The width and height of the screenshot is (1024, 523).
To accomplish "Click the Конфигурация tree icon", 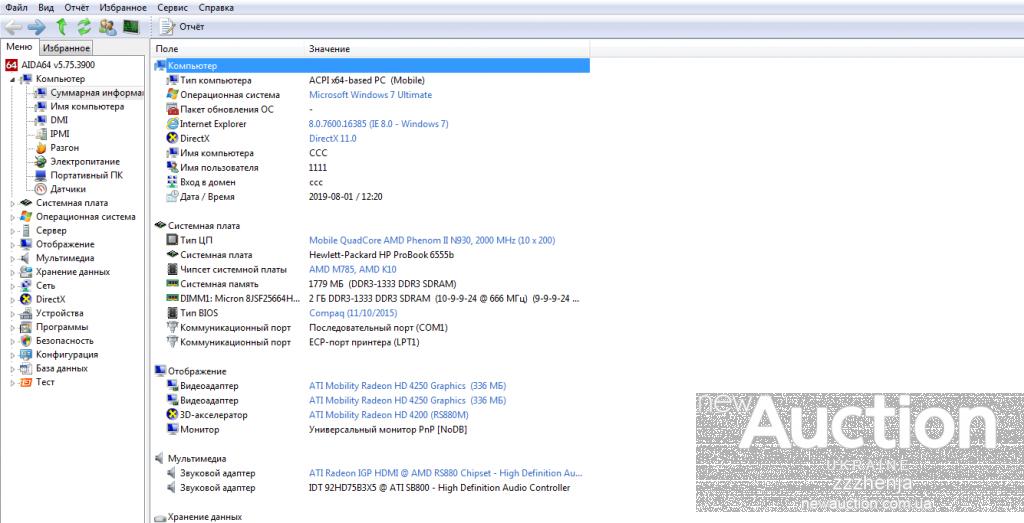I will [26, 355].
